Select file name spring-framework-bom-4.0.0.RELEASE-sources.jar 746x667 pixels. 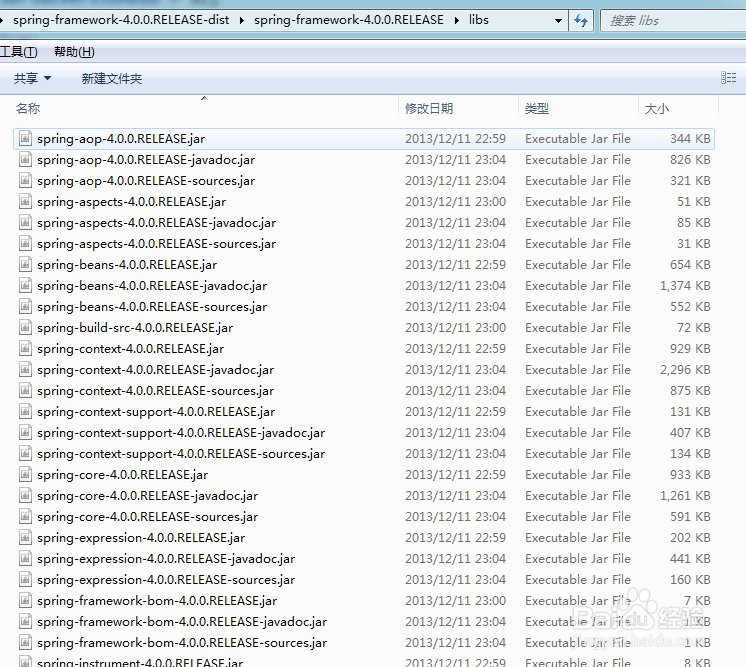coord(182,642)
